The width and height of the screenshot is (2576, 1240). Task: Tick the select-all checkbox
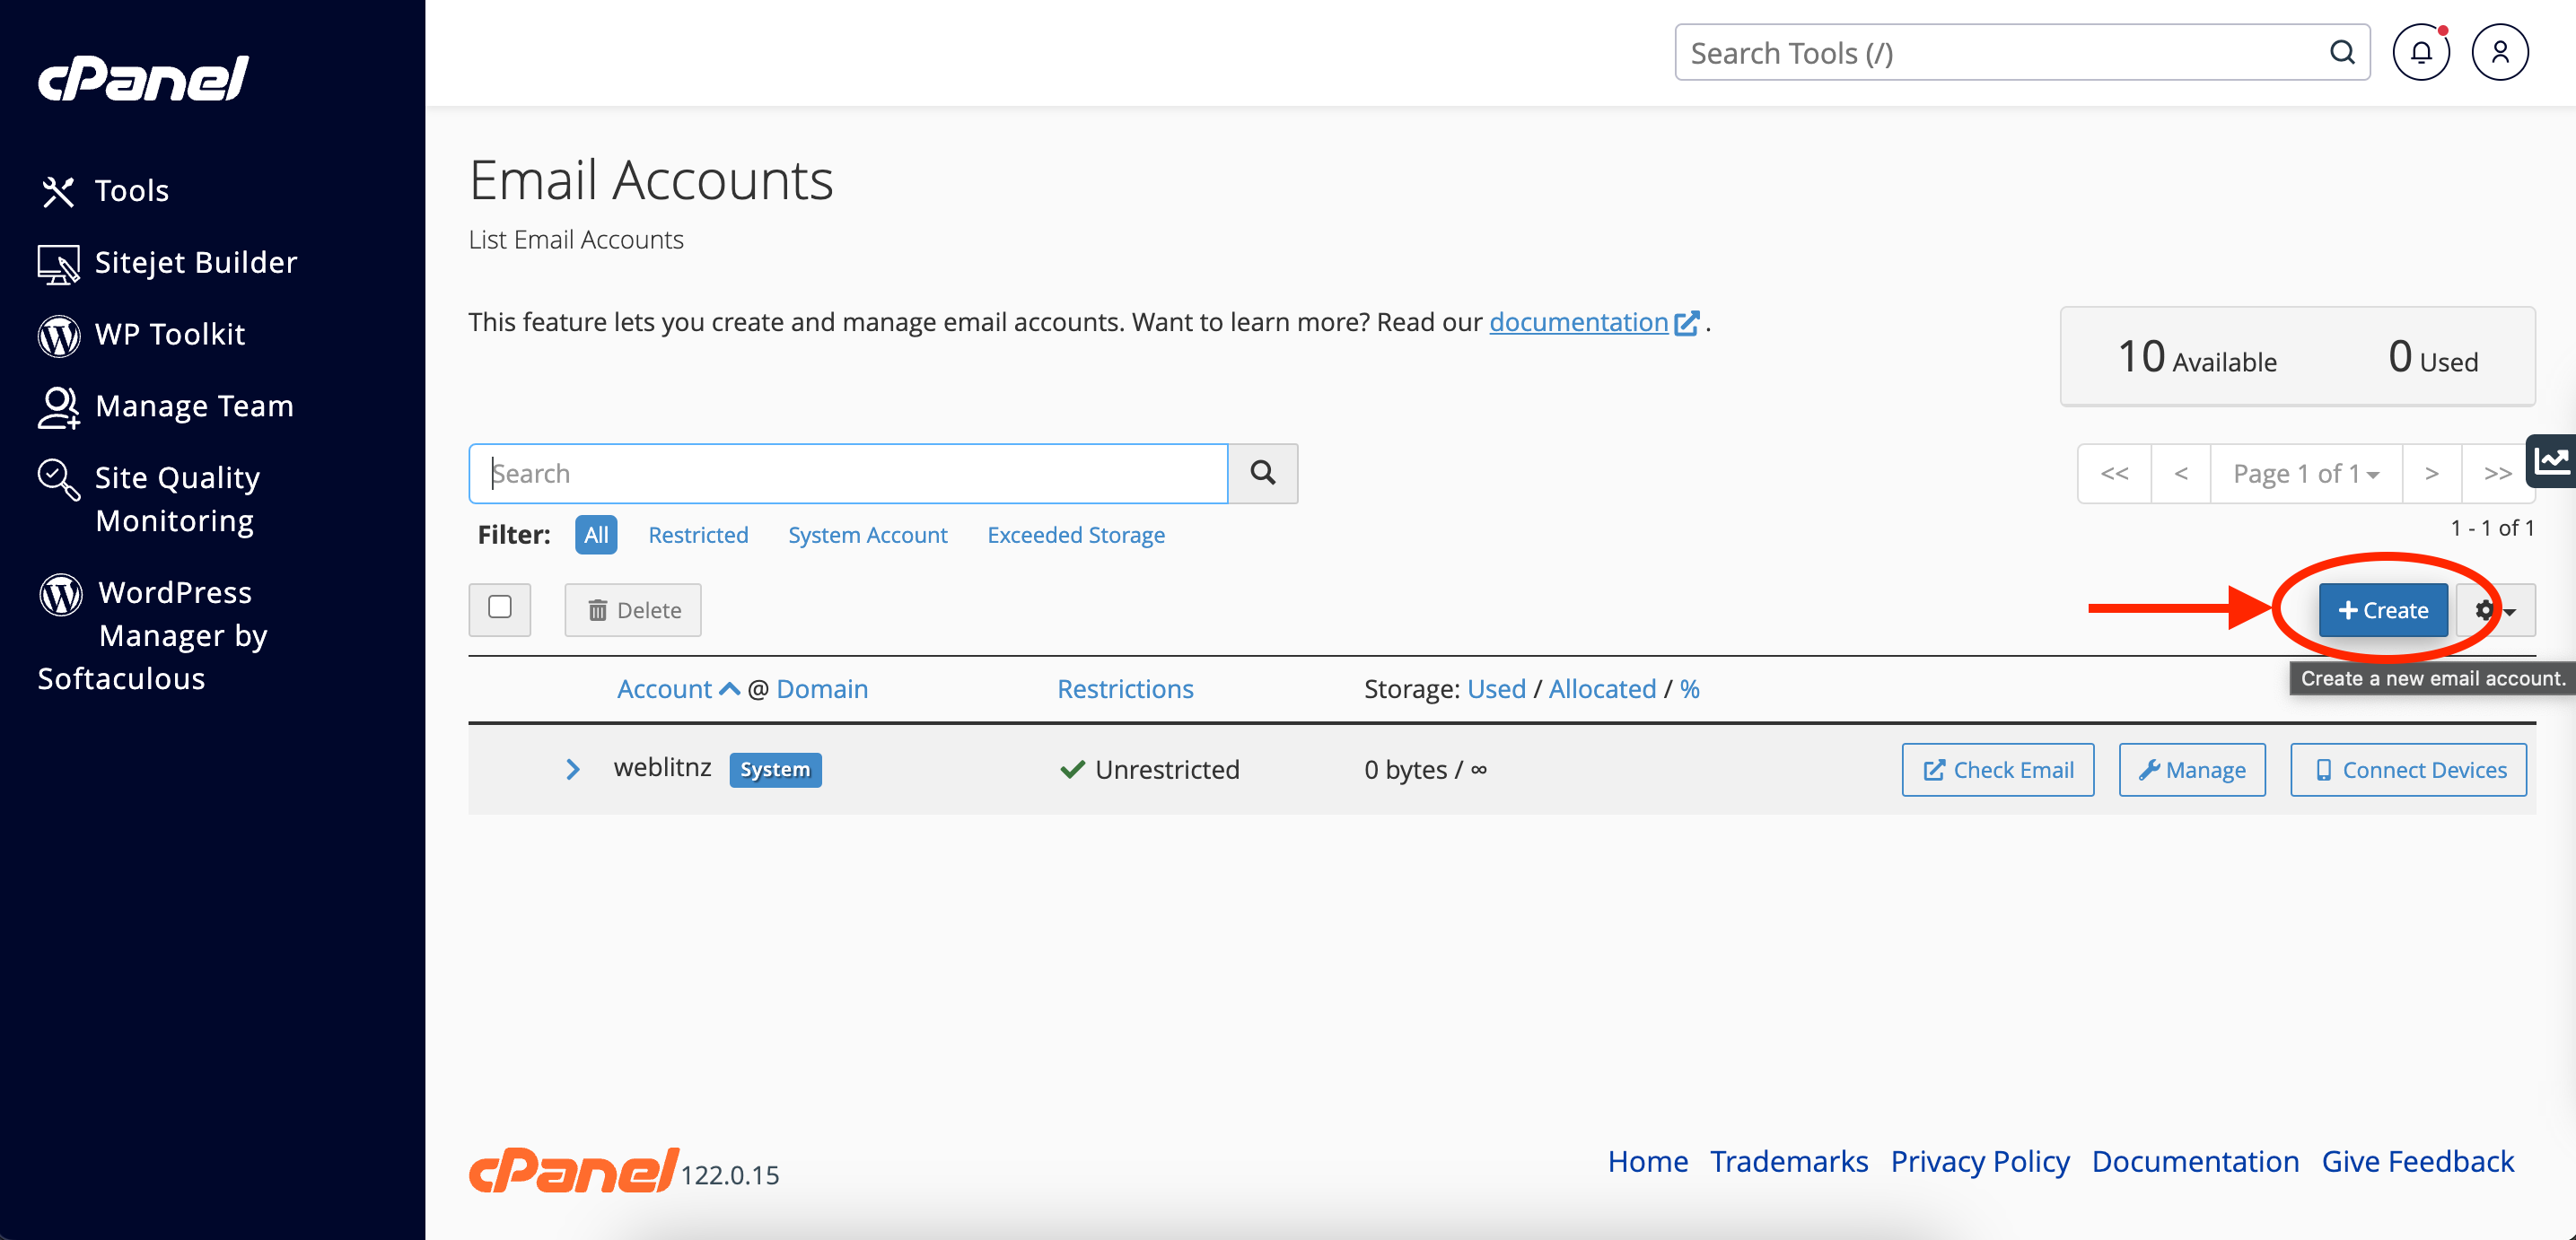click(x=500, y=608)
